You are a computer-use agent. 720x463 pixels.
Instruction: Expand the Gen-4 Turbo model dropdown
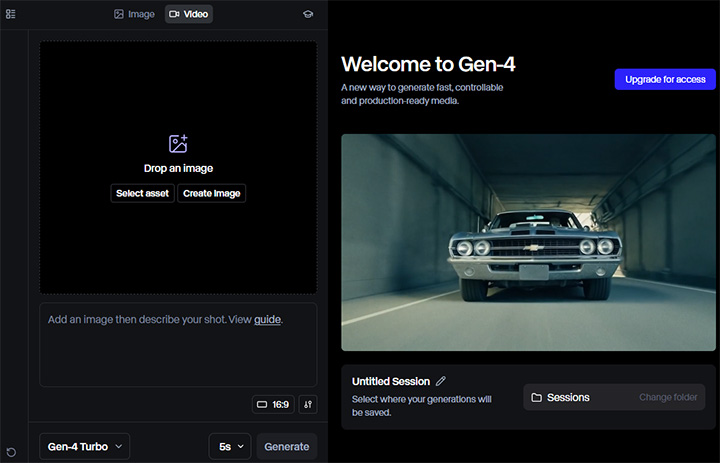[84, 446]
